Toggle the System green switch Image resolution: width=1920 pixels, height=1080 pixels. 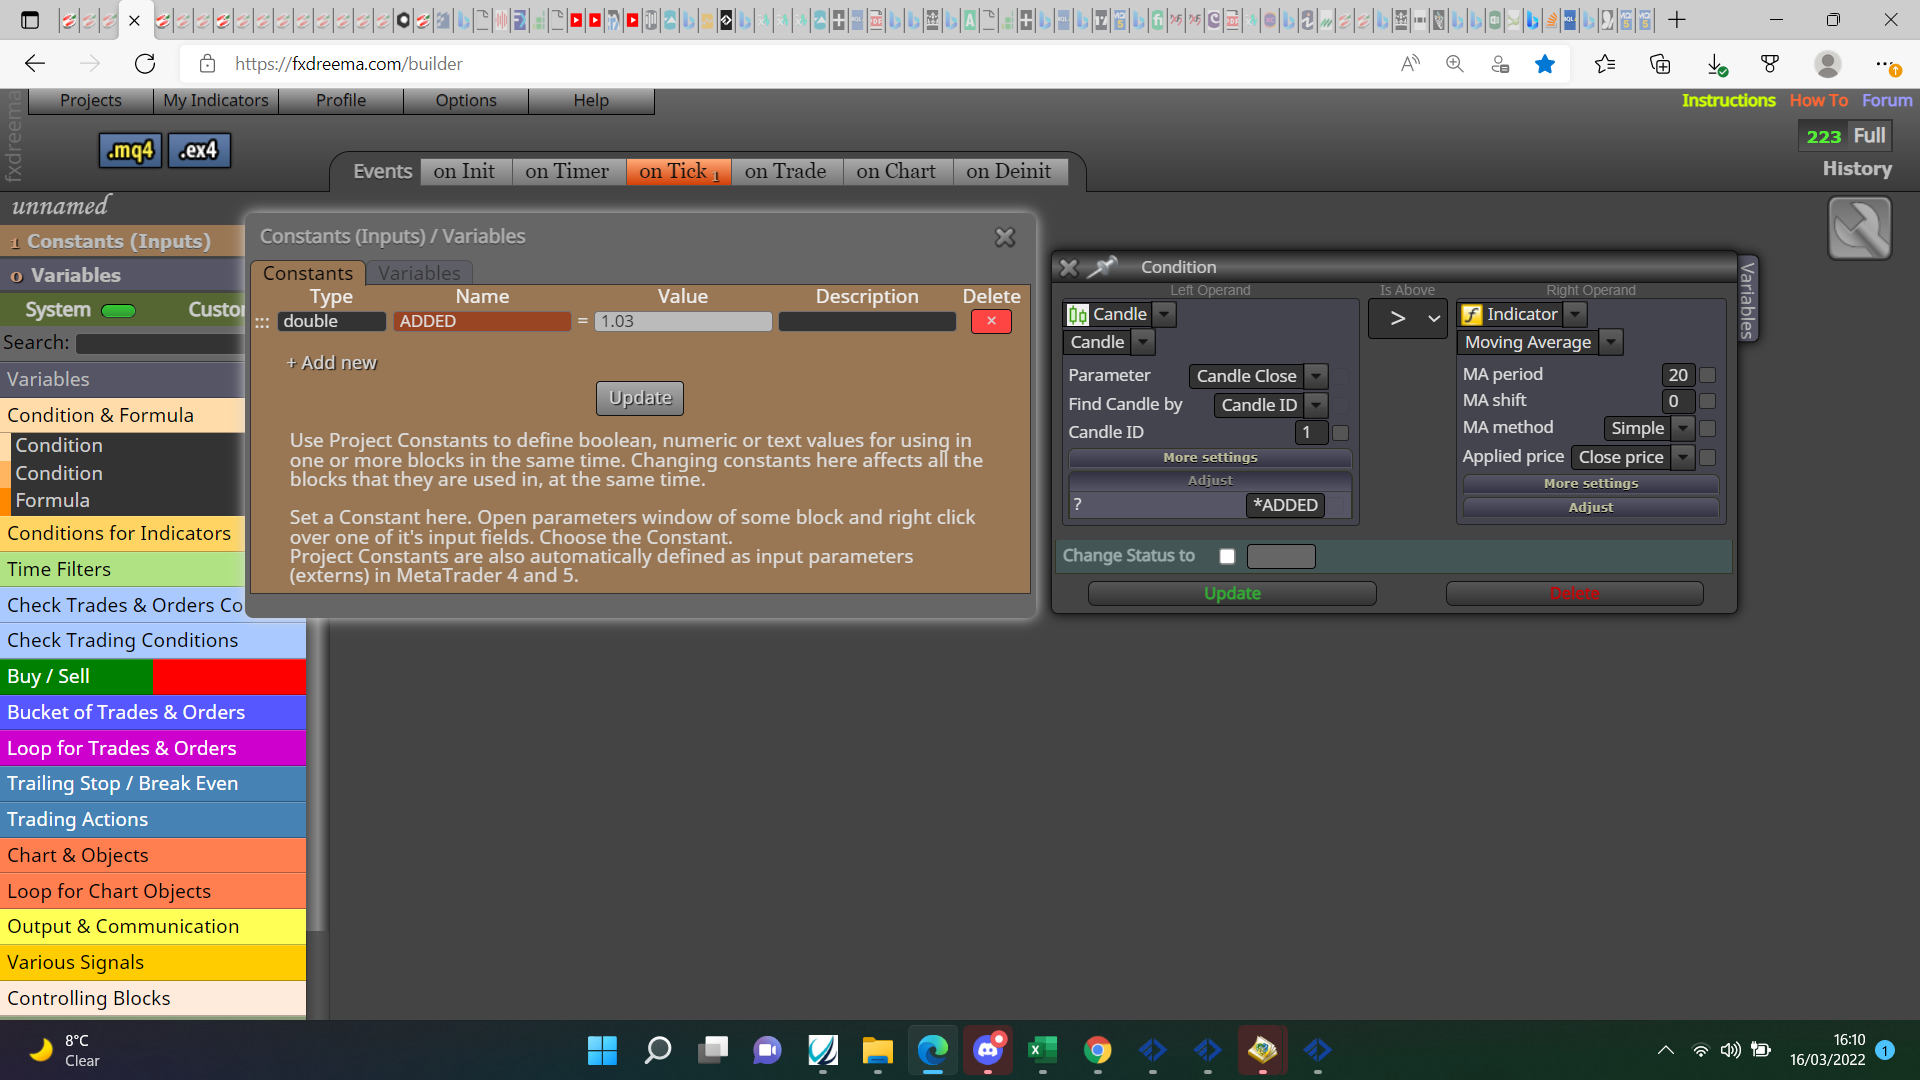tap(118, 310)
